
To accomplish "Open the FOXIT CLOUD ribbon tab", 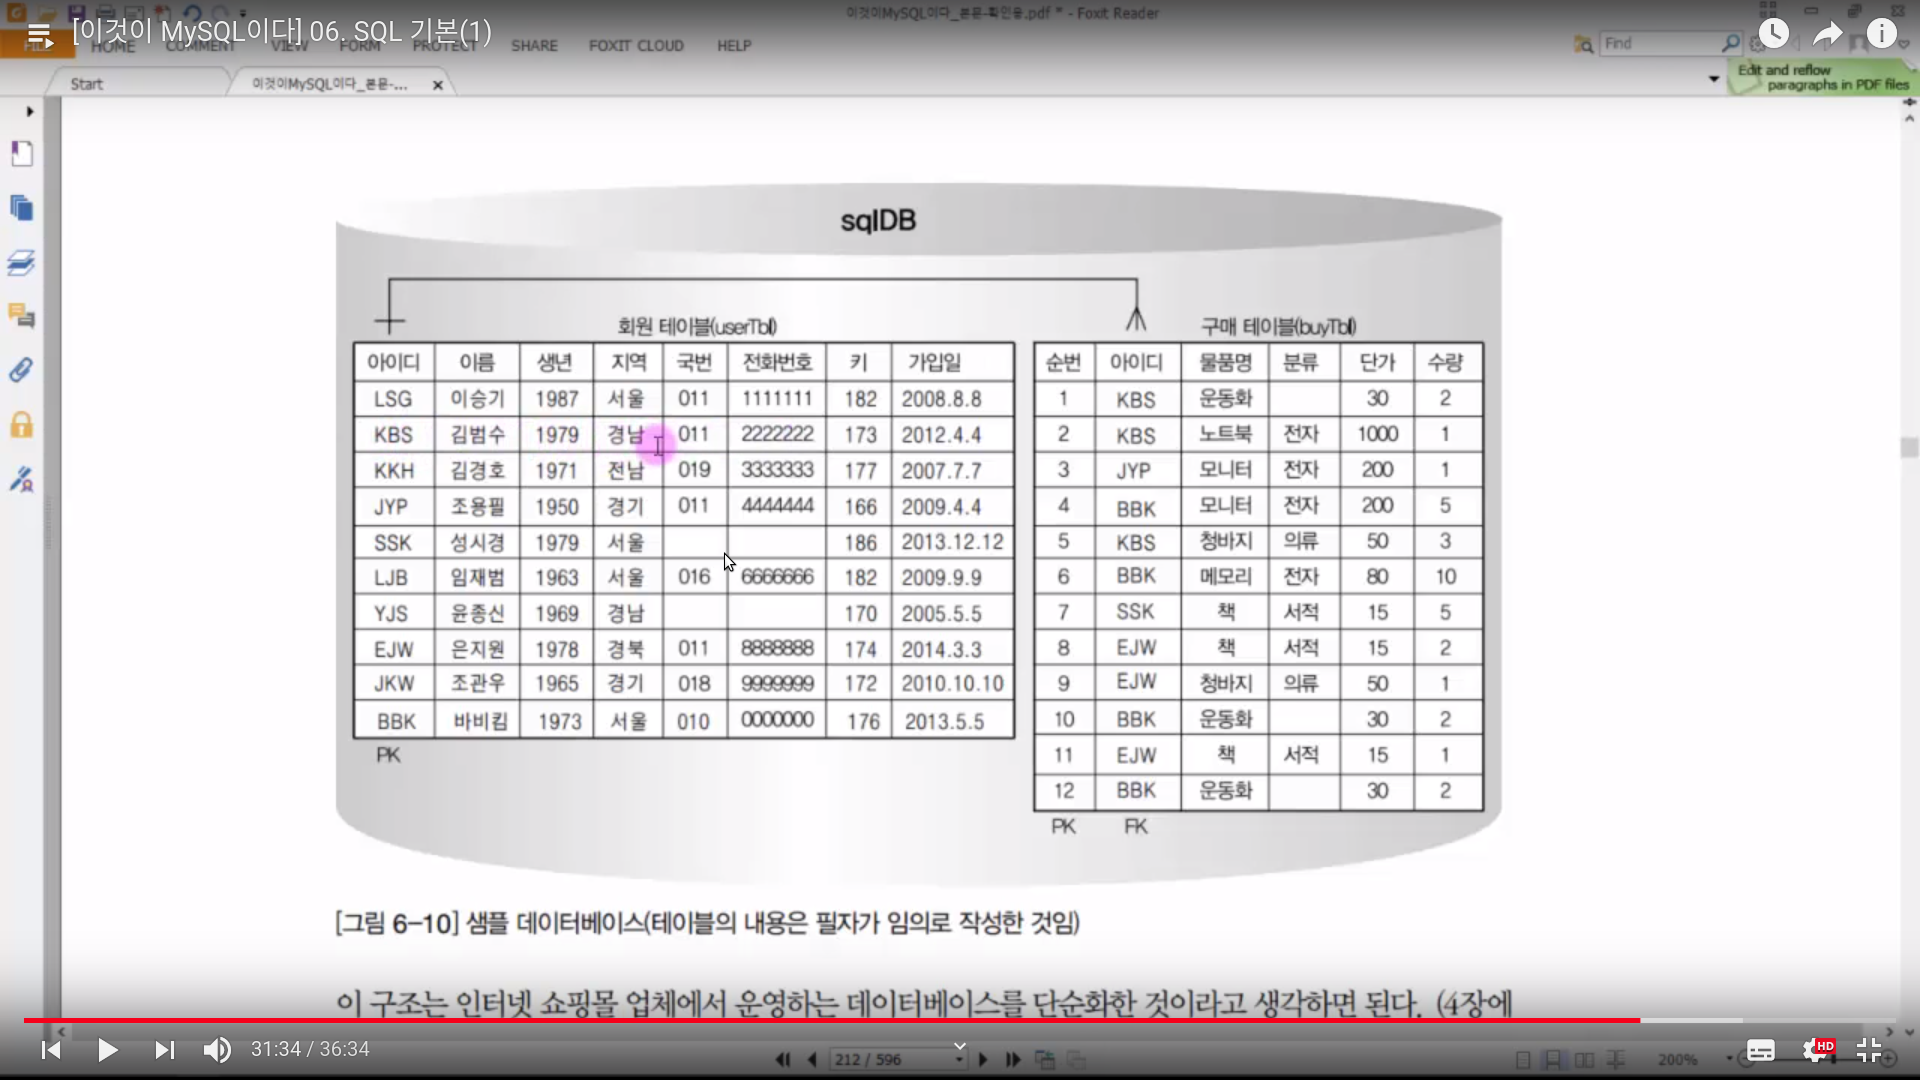I will [636, 46].
